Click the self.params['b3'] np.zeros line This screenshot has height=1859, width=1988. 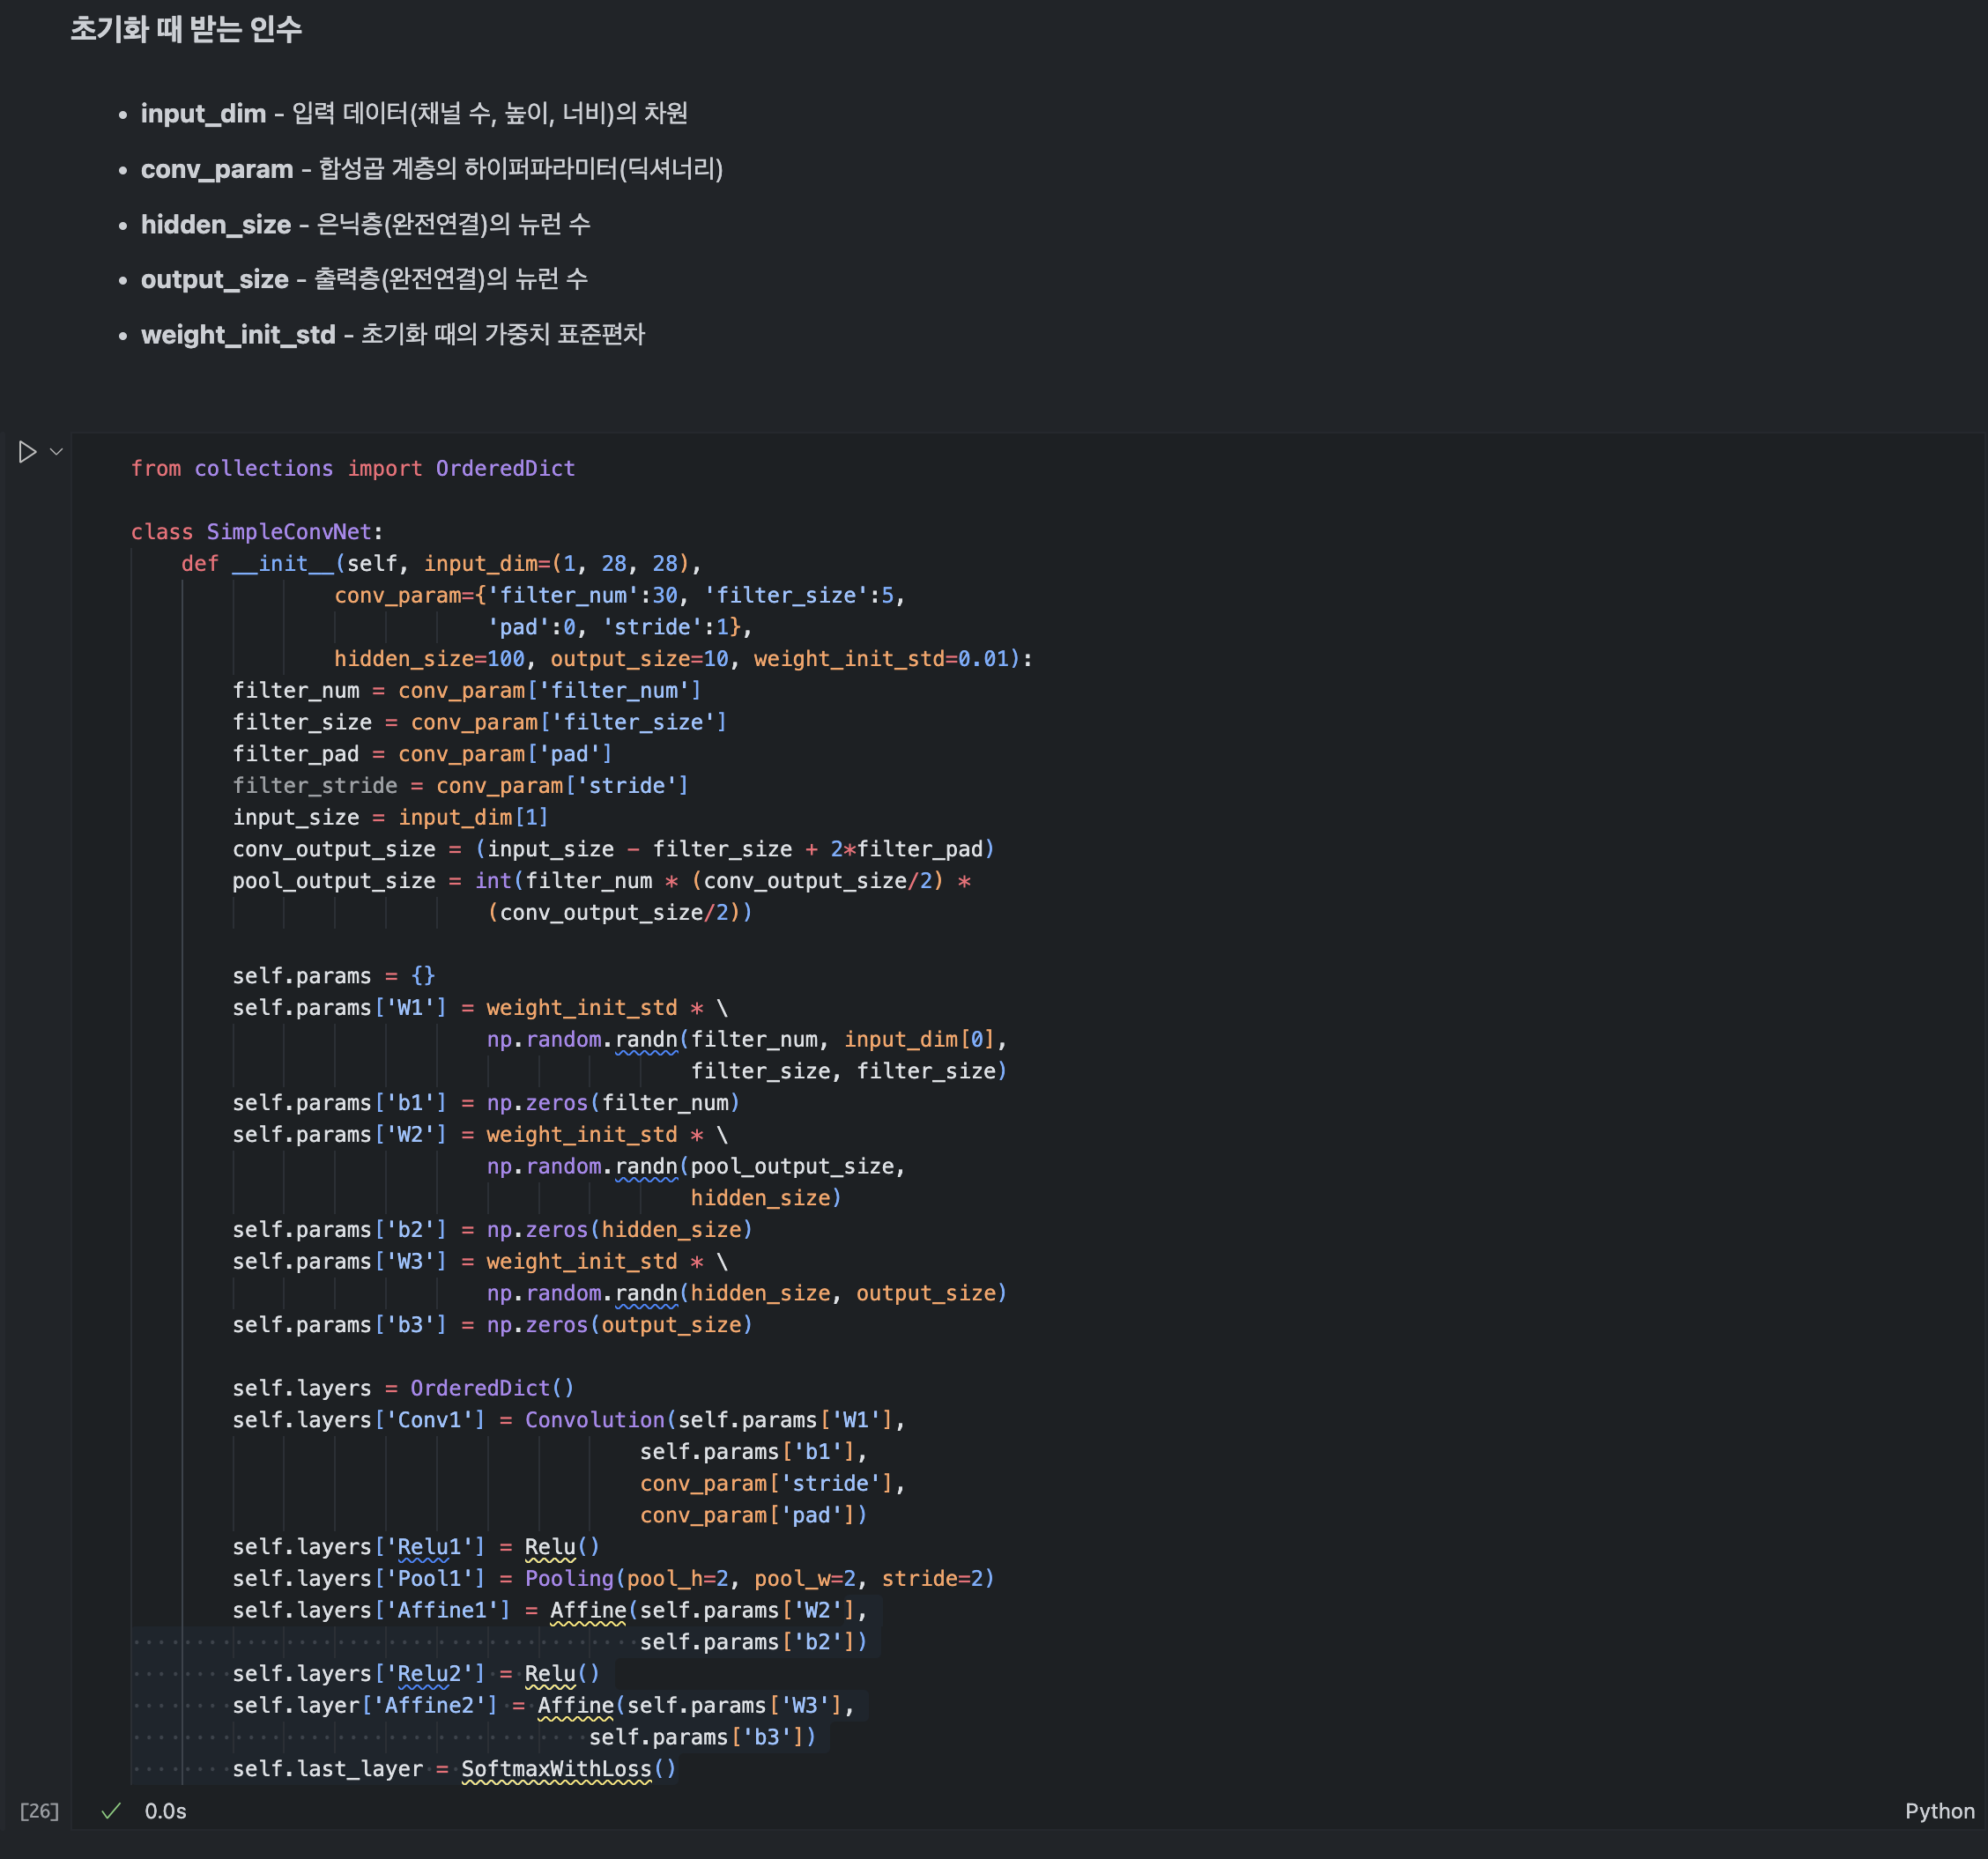492,1325
